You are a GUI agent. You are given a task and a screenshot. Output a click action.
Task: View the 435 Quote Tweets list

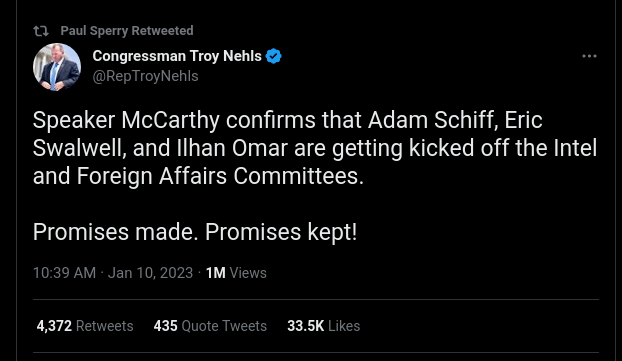coord(210,326)
